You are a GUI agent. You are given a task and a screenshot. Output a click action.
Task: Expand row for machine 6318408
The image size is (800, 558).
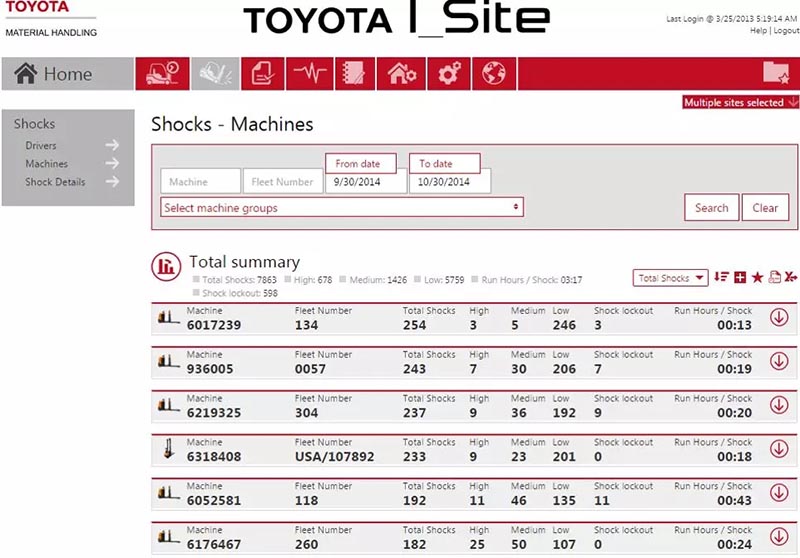[779, 449]
